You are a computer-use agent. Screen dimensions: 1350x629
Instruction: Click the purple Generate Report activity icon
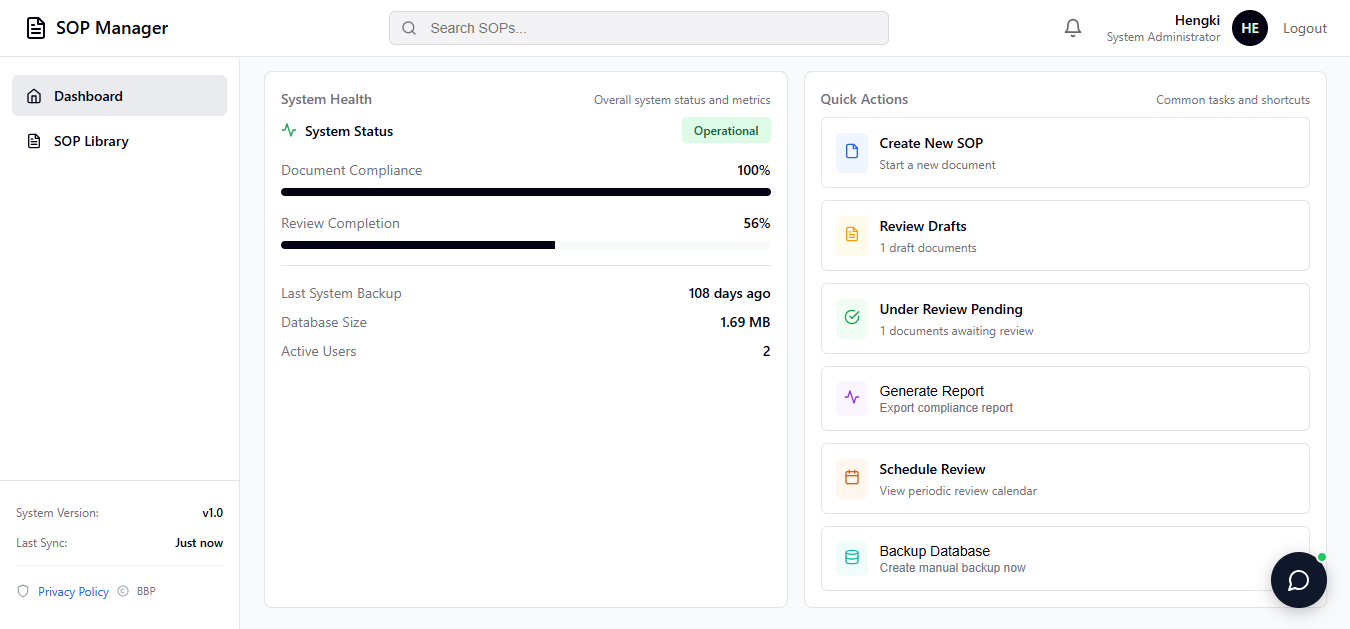852,397
